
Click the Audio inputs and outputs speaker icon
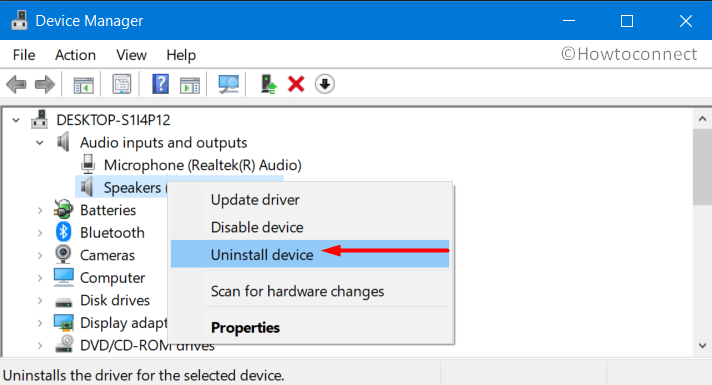point(63,142)
